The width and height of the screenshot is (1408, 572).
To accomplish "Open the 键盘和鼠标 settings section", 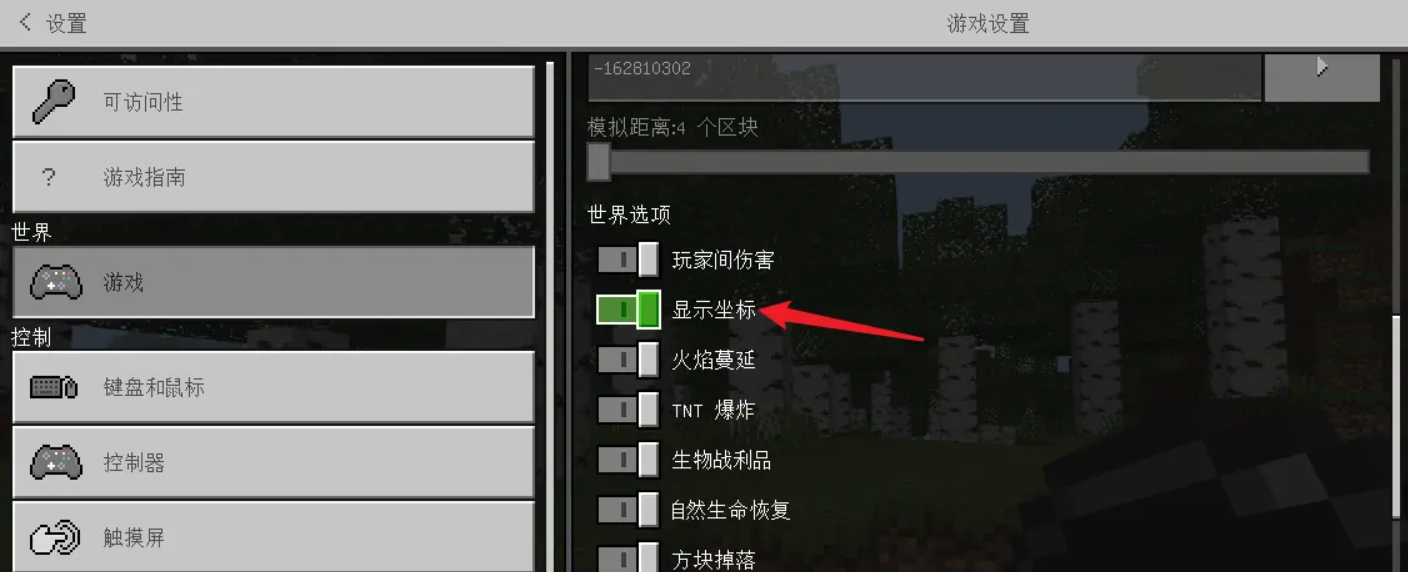I will pos(273,387).
